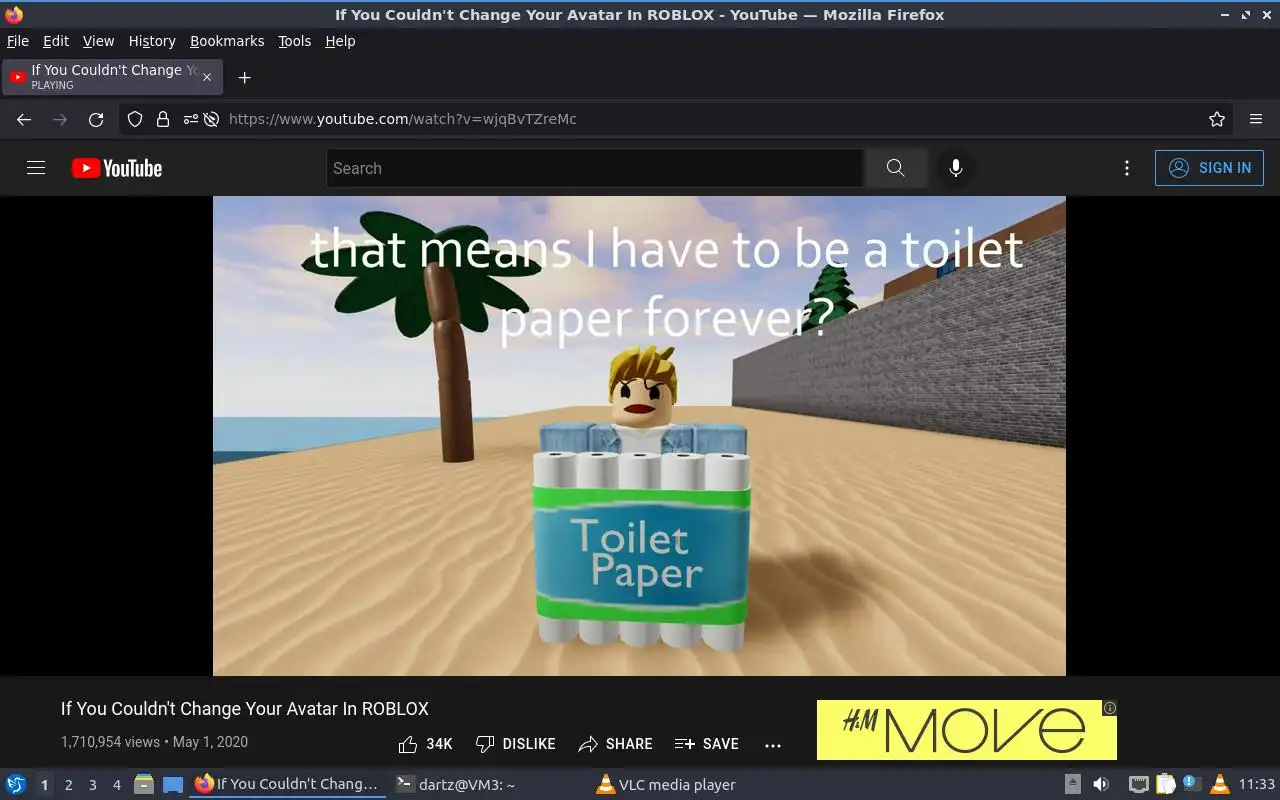Switch to workspace 2

pos(68,785)
